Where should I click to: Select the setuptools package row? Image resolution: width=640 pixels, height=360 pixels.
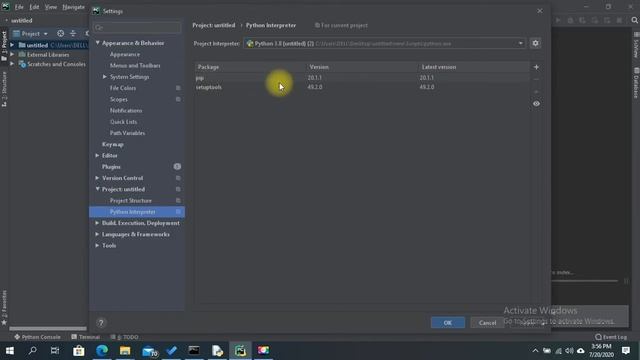[362, 87]
